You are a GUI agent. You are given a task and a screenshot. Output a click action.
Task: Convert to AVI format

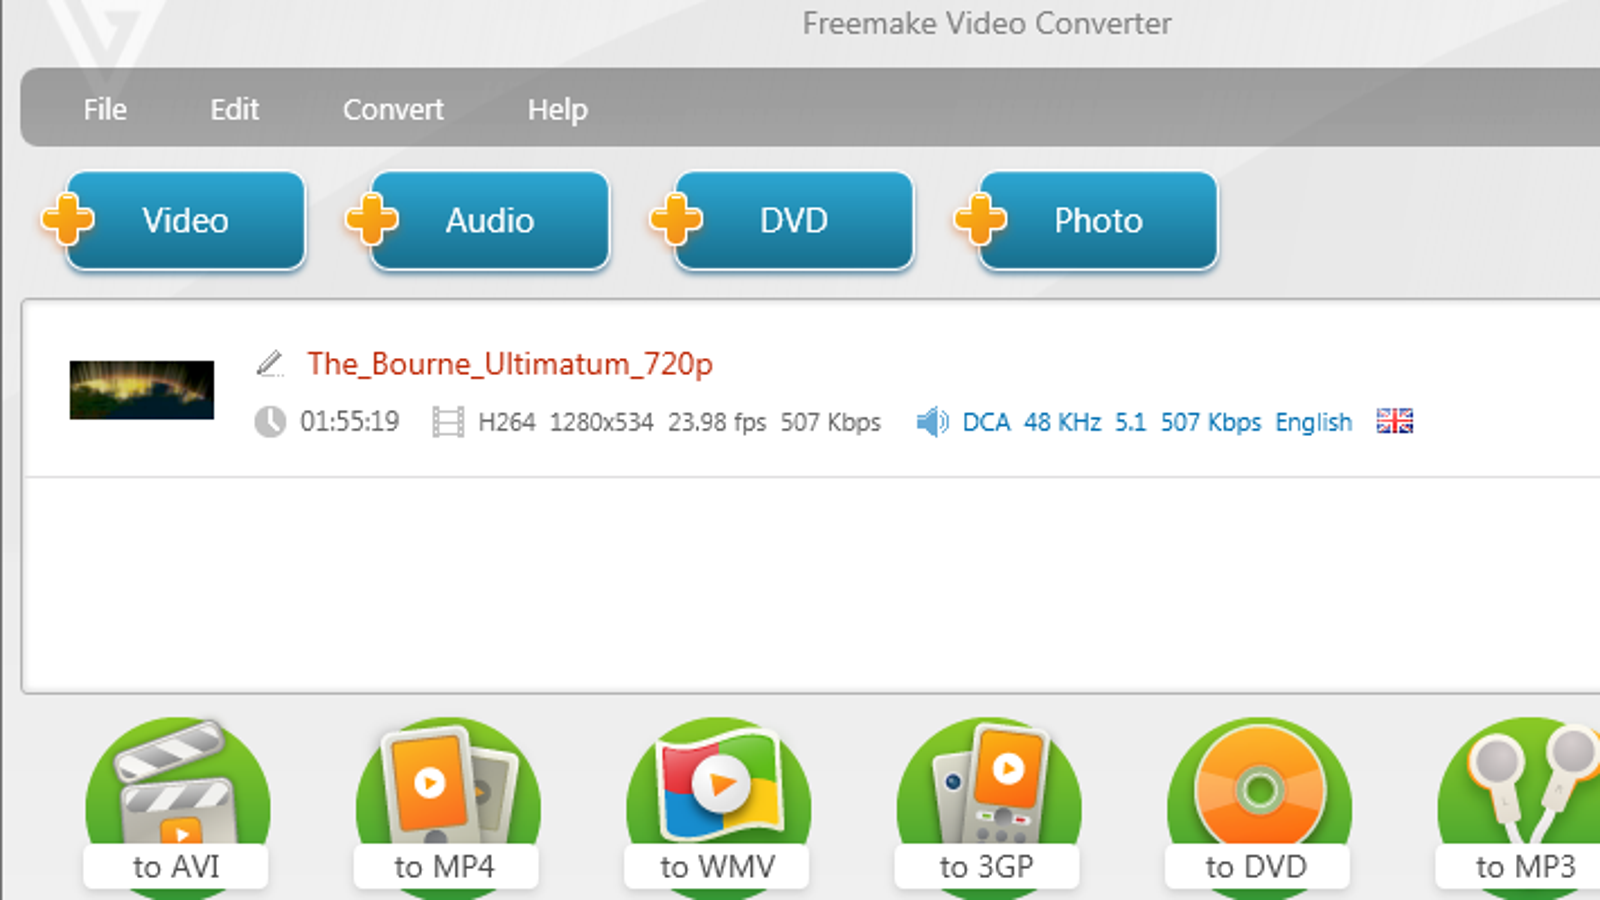tap(177, 806)
